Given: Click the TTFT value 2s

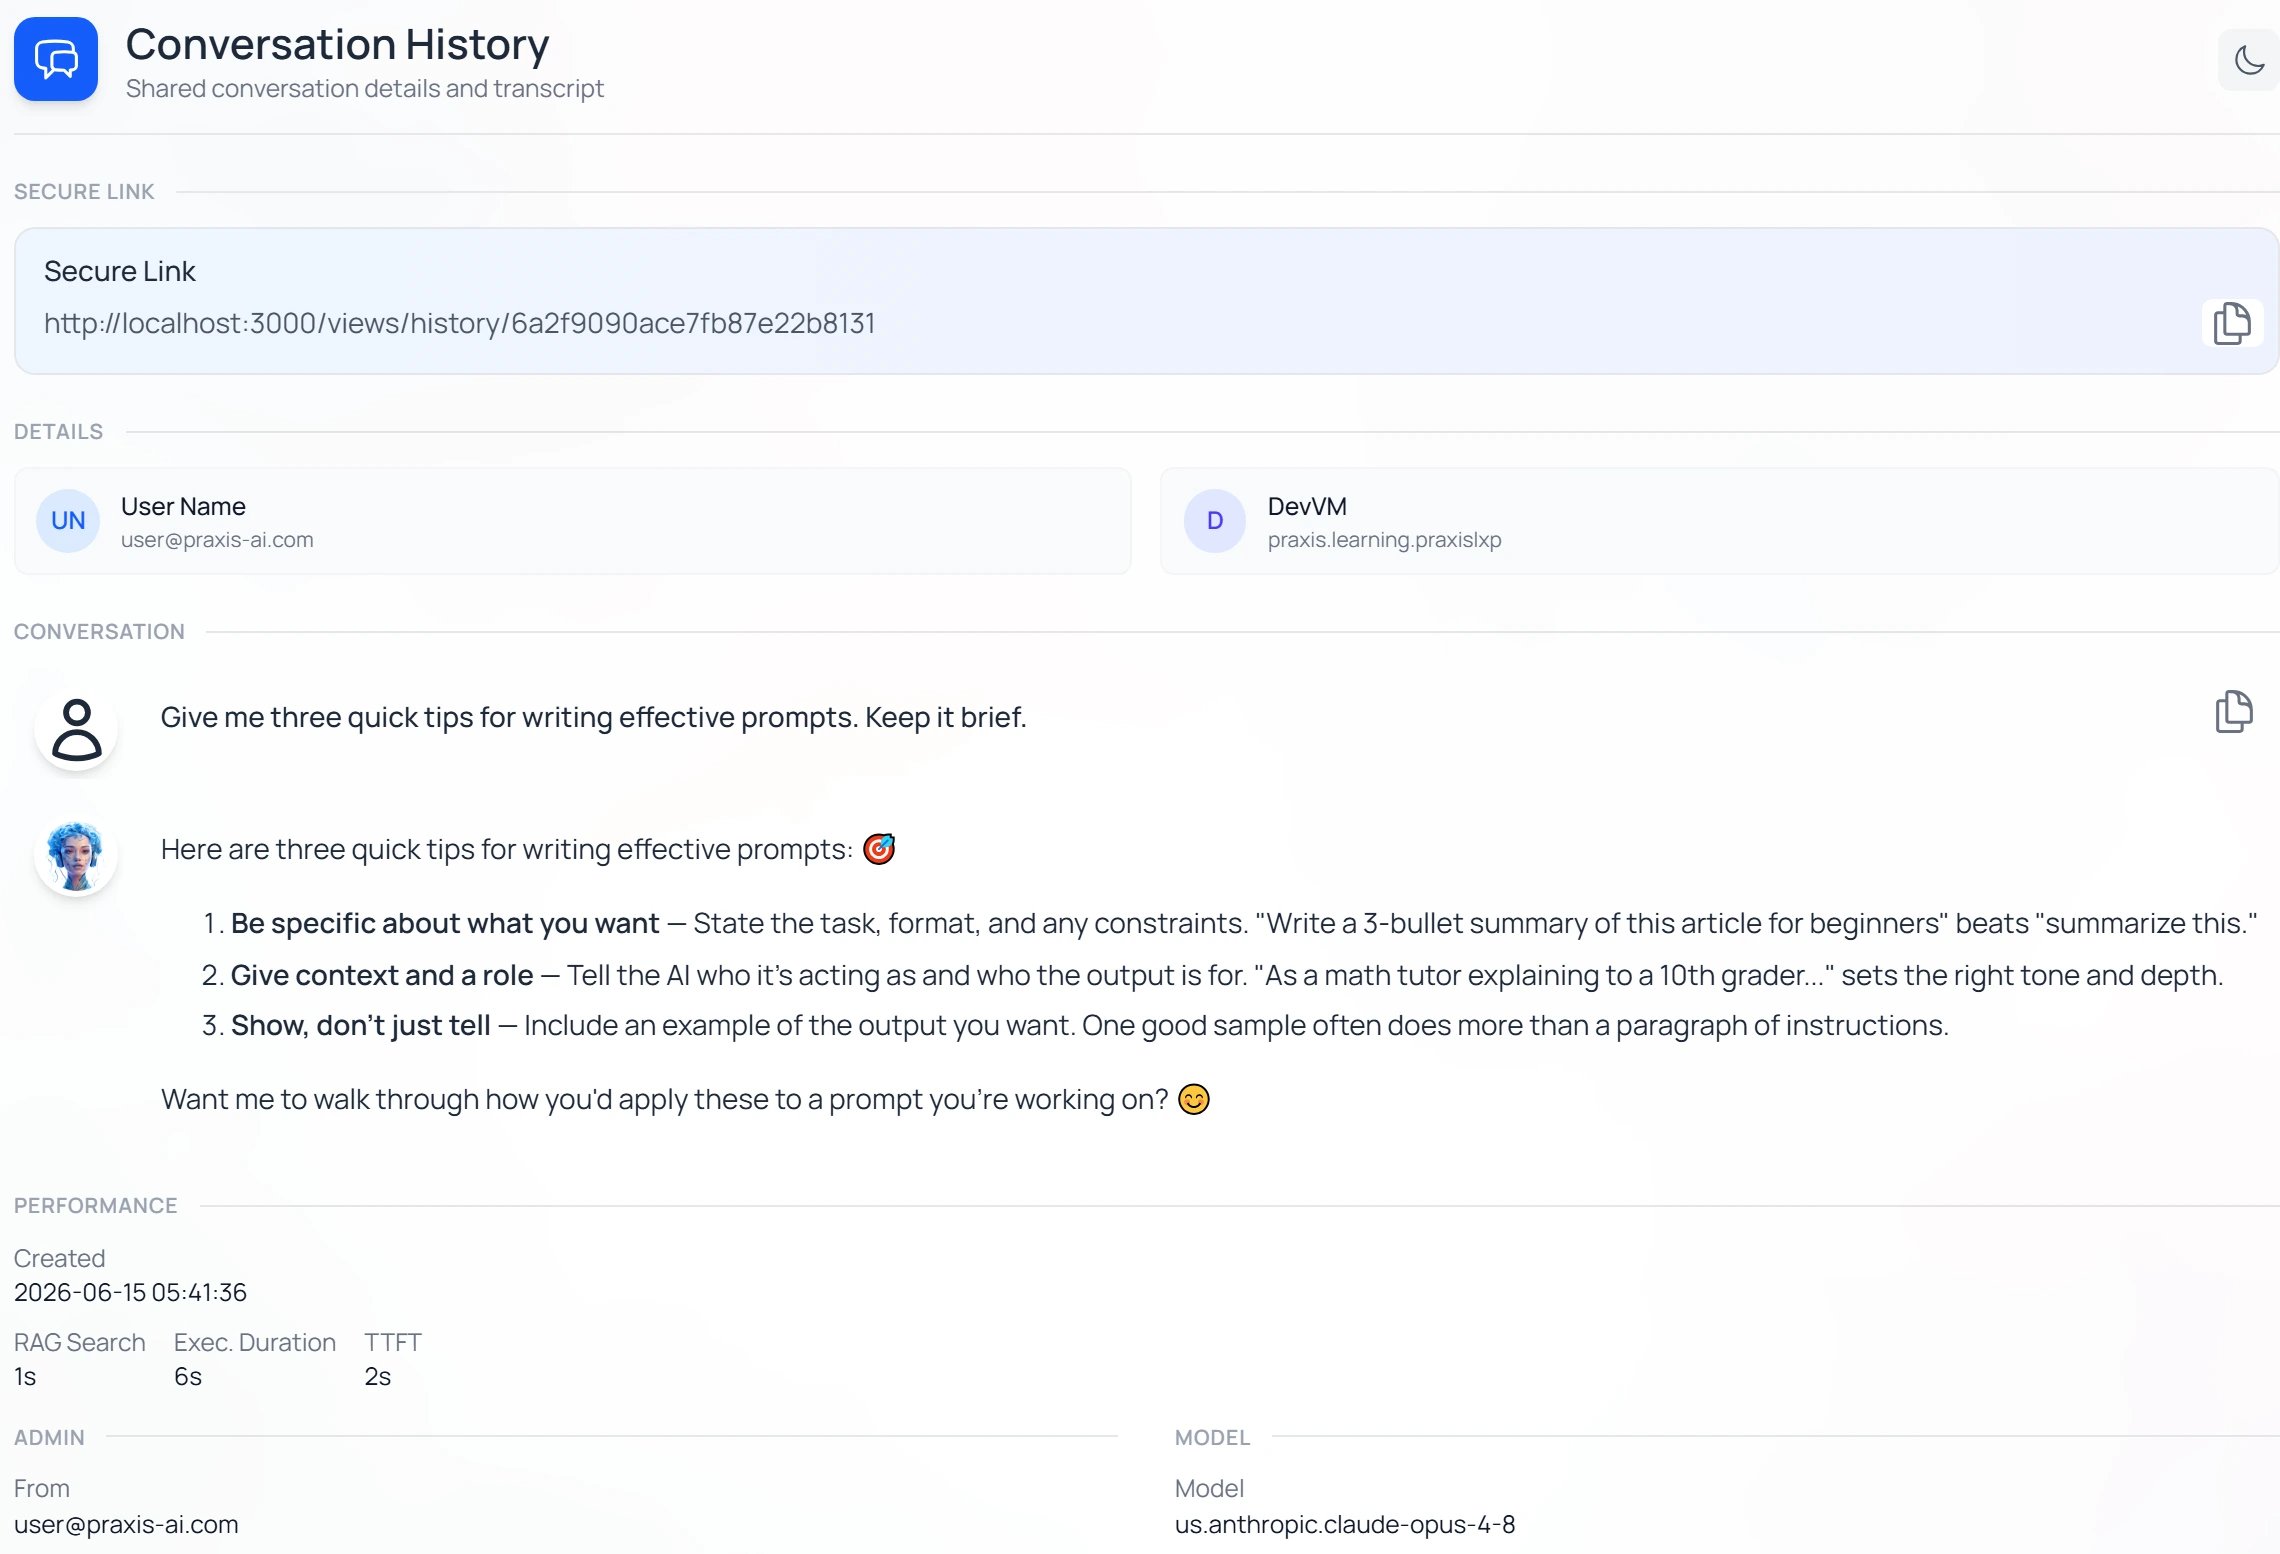Looking at the screenshot, I should [378, 1377].
